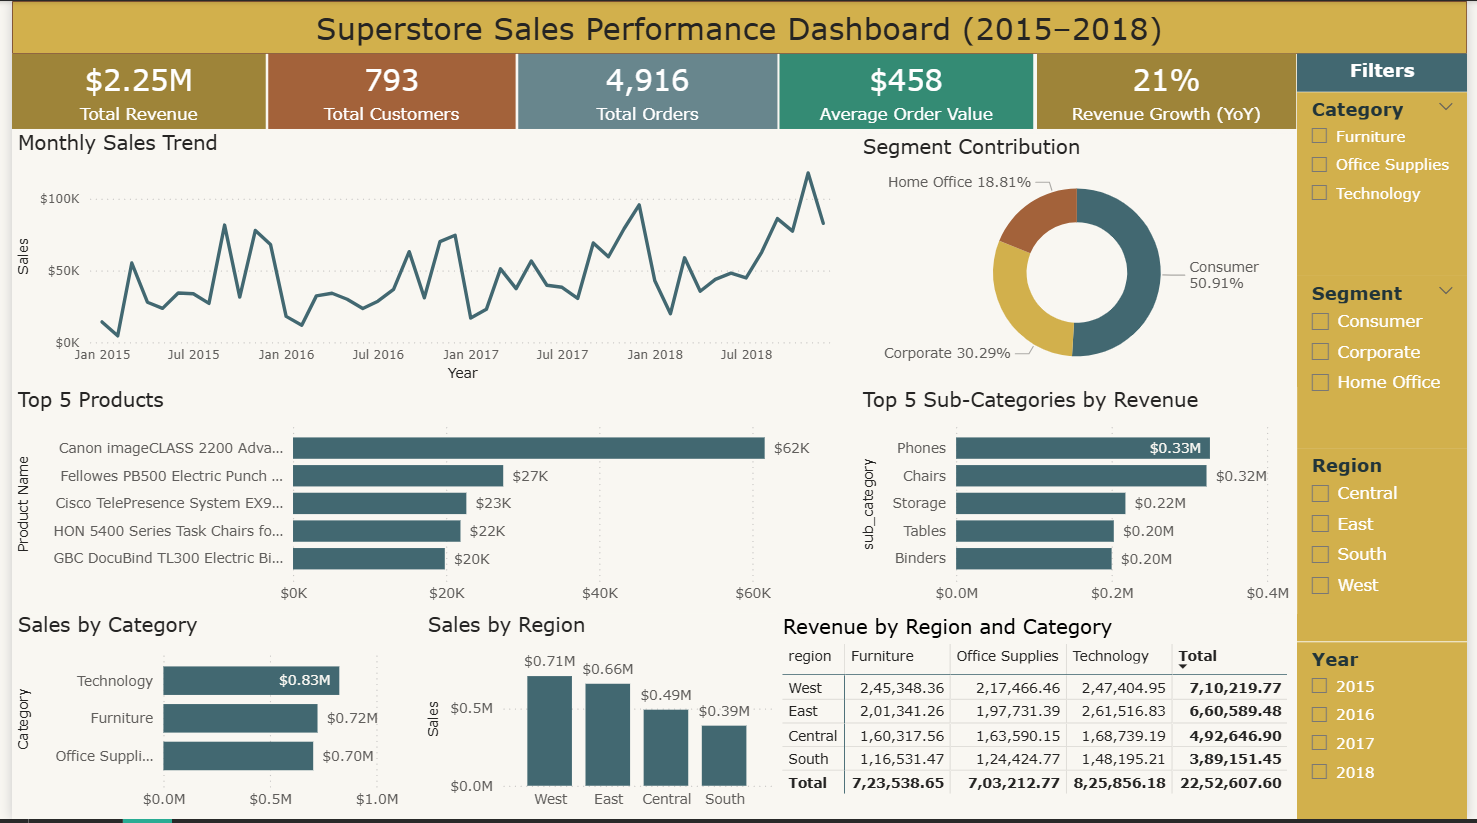The image size is (1477, 823).
Task: Sort table by the region column header
Action: 809,656
